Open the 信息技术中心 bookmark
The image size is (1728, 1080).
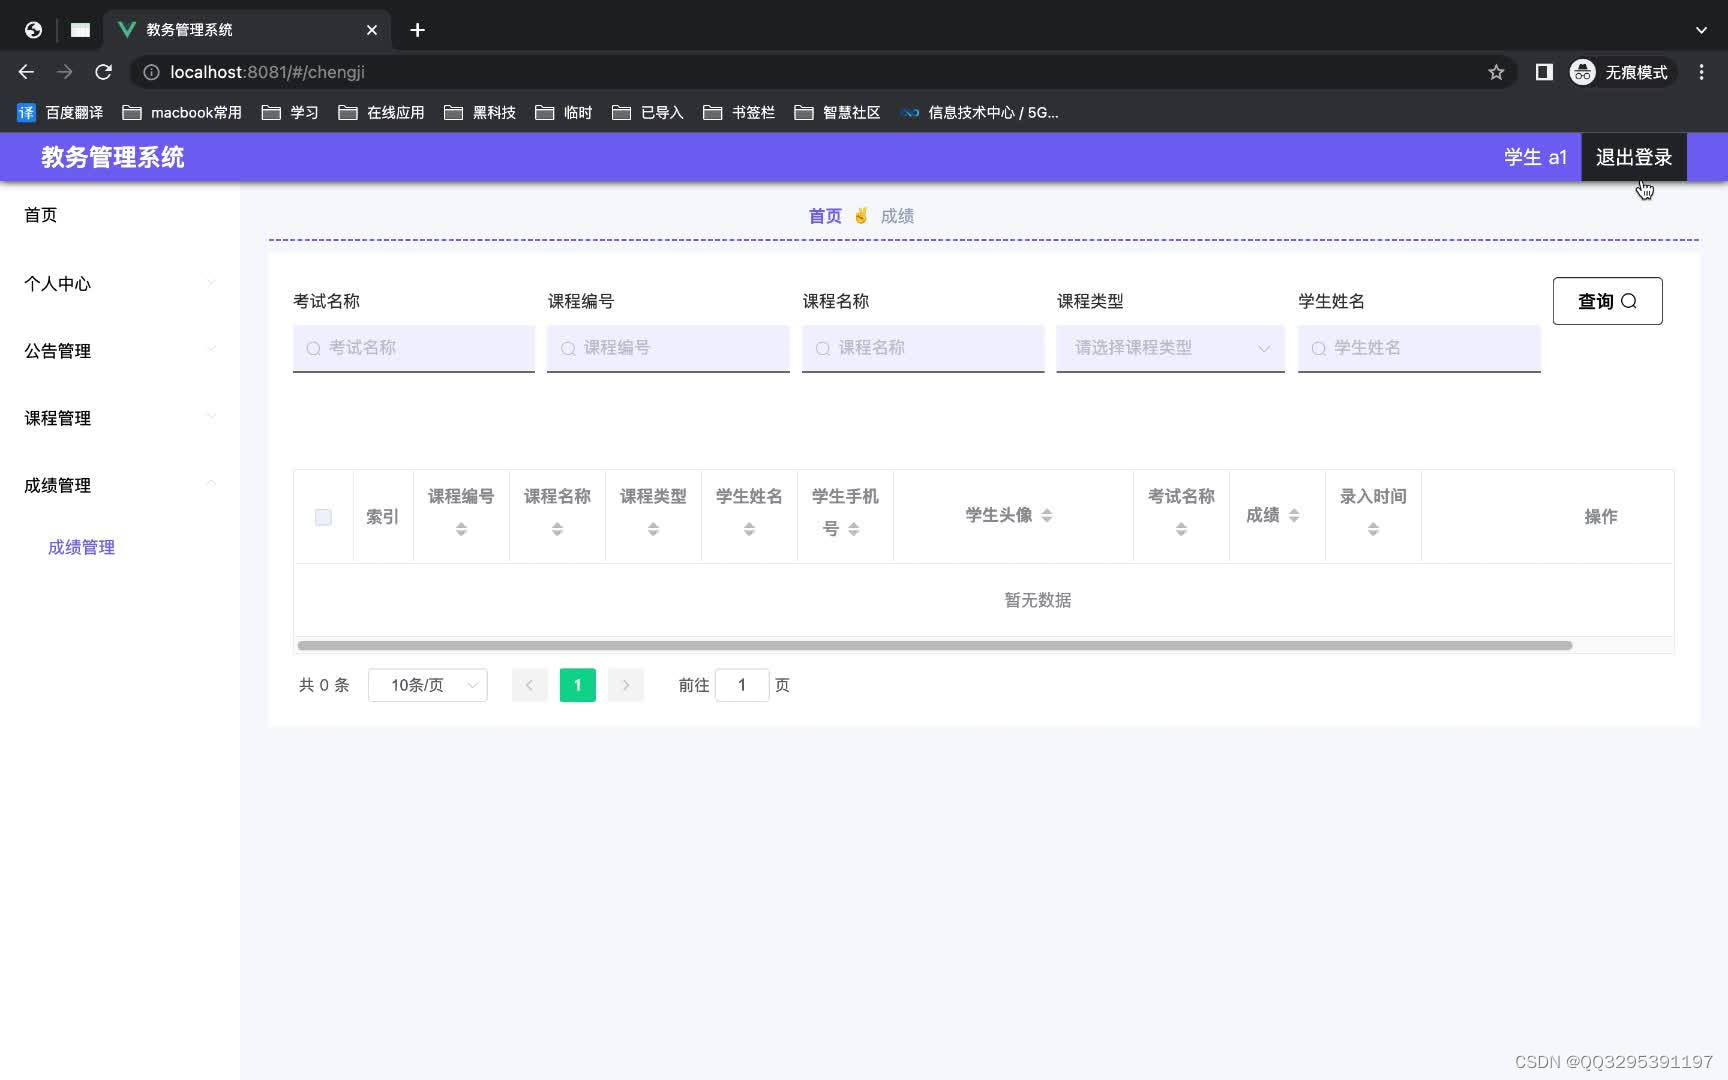point(980,113)
